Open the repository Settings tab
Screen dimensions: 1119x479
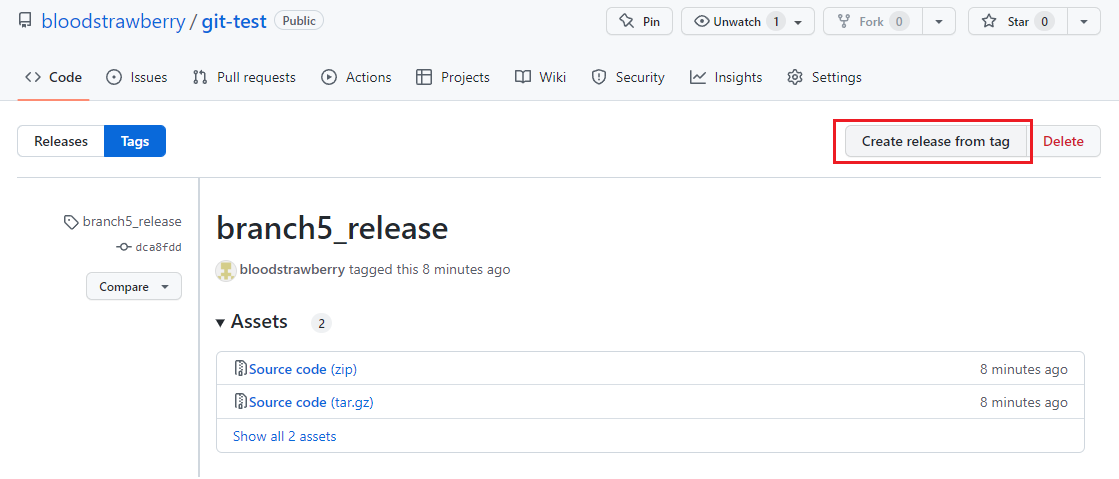point(824,77)
